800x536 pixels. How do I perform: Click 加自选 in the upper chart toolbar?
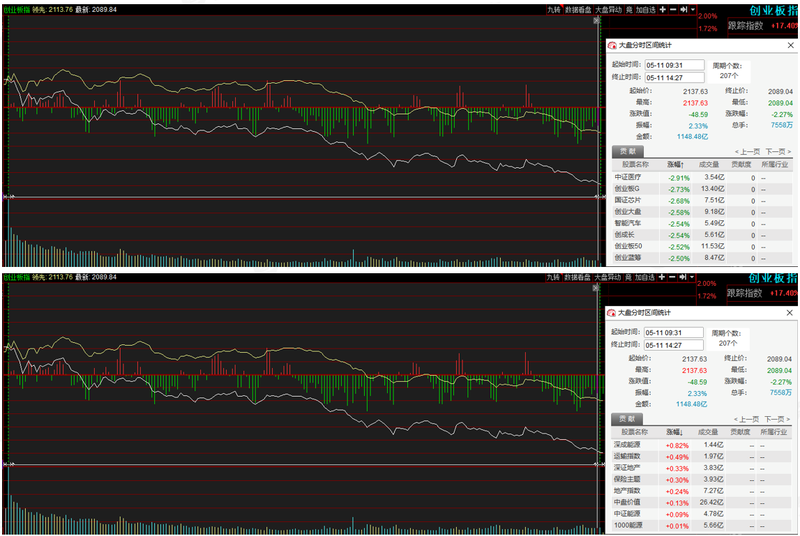pos(645,10)
